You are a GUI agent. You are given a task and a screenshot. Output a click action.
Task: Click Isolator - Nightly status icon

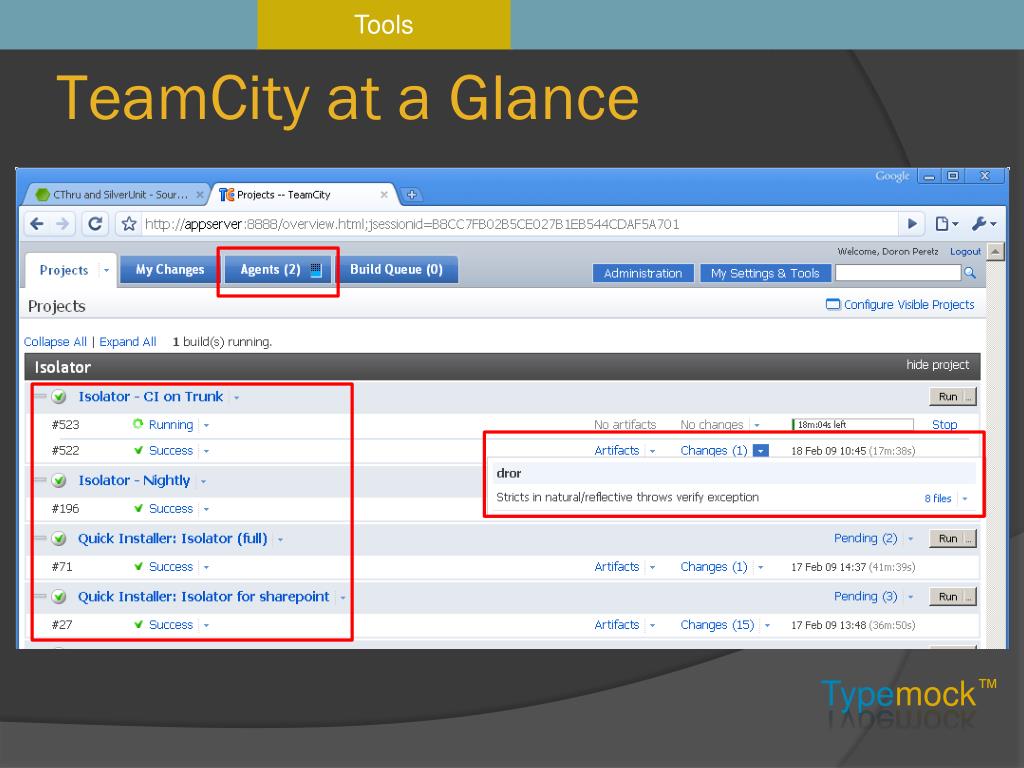tap(59, 481)
